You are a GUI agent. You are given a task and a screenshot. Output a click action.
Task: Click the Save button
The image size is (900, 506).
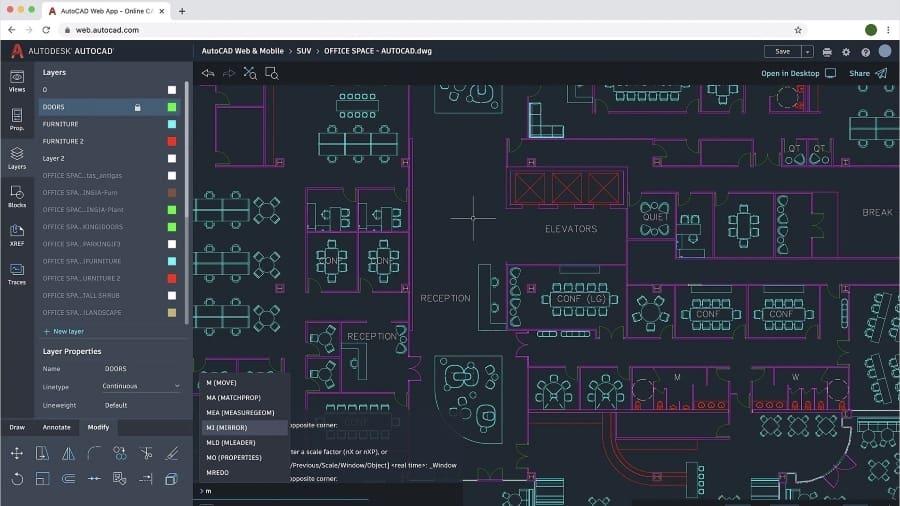(782, 52)
